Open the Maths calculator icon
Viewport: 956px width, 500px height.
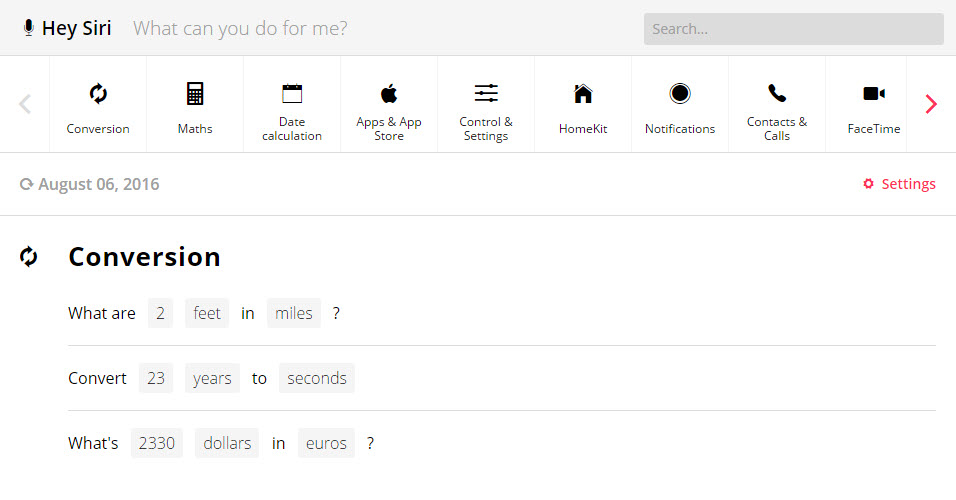[x=195, y=94]
